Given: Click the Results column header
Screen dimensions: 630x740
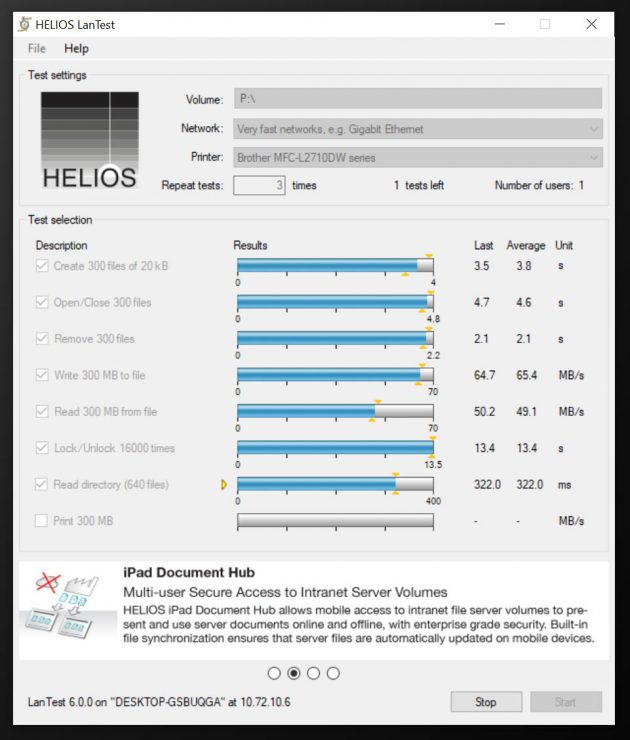Looking at the screenshot, I should [x=251, y=245].
